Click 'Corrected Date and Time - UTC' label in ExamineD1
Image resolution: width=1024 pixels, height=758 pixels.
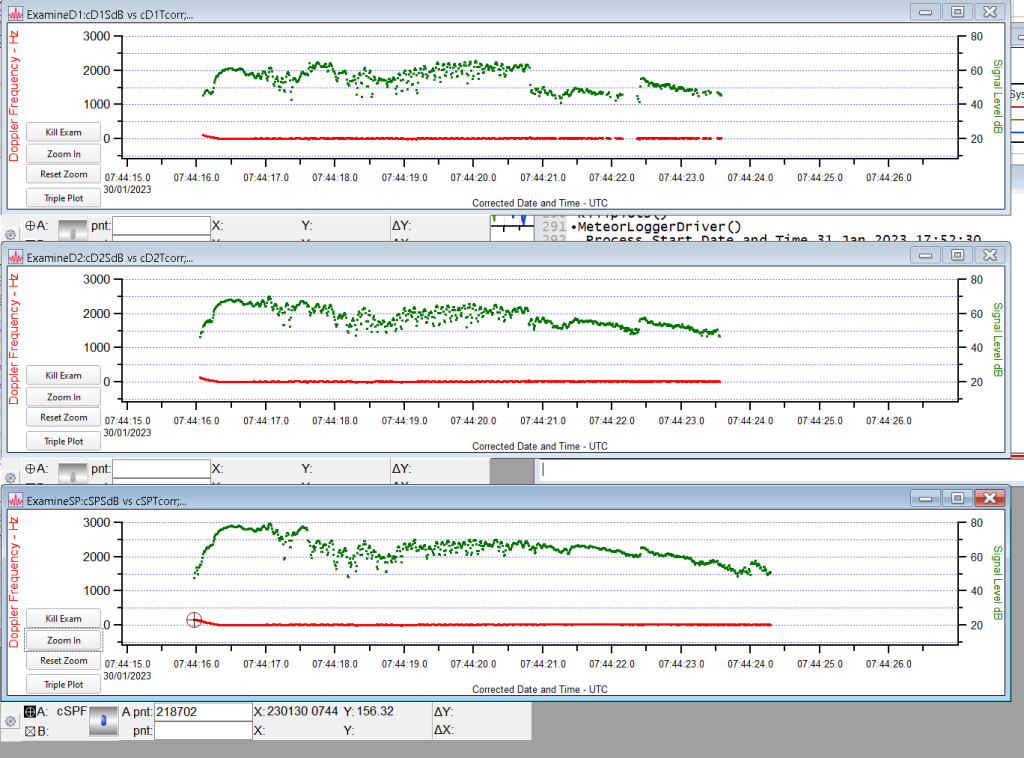[539, 203]
